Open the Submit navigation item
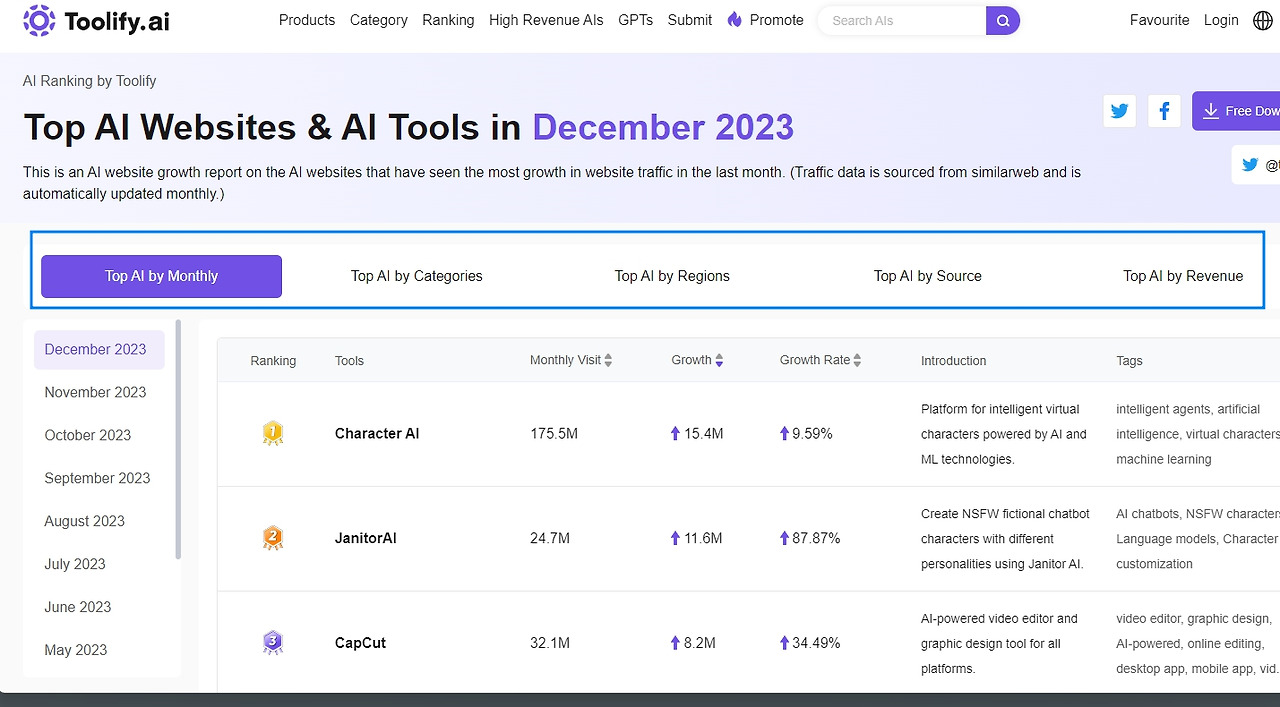 click(x=690, y=20)
